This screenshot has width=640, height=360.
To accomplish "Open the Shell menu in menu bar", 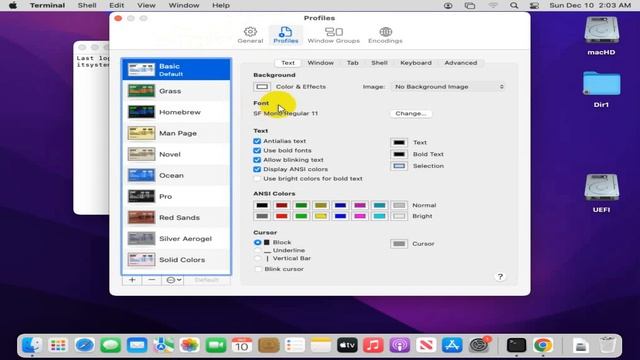I will [87, 5].
